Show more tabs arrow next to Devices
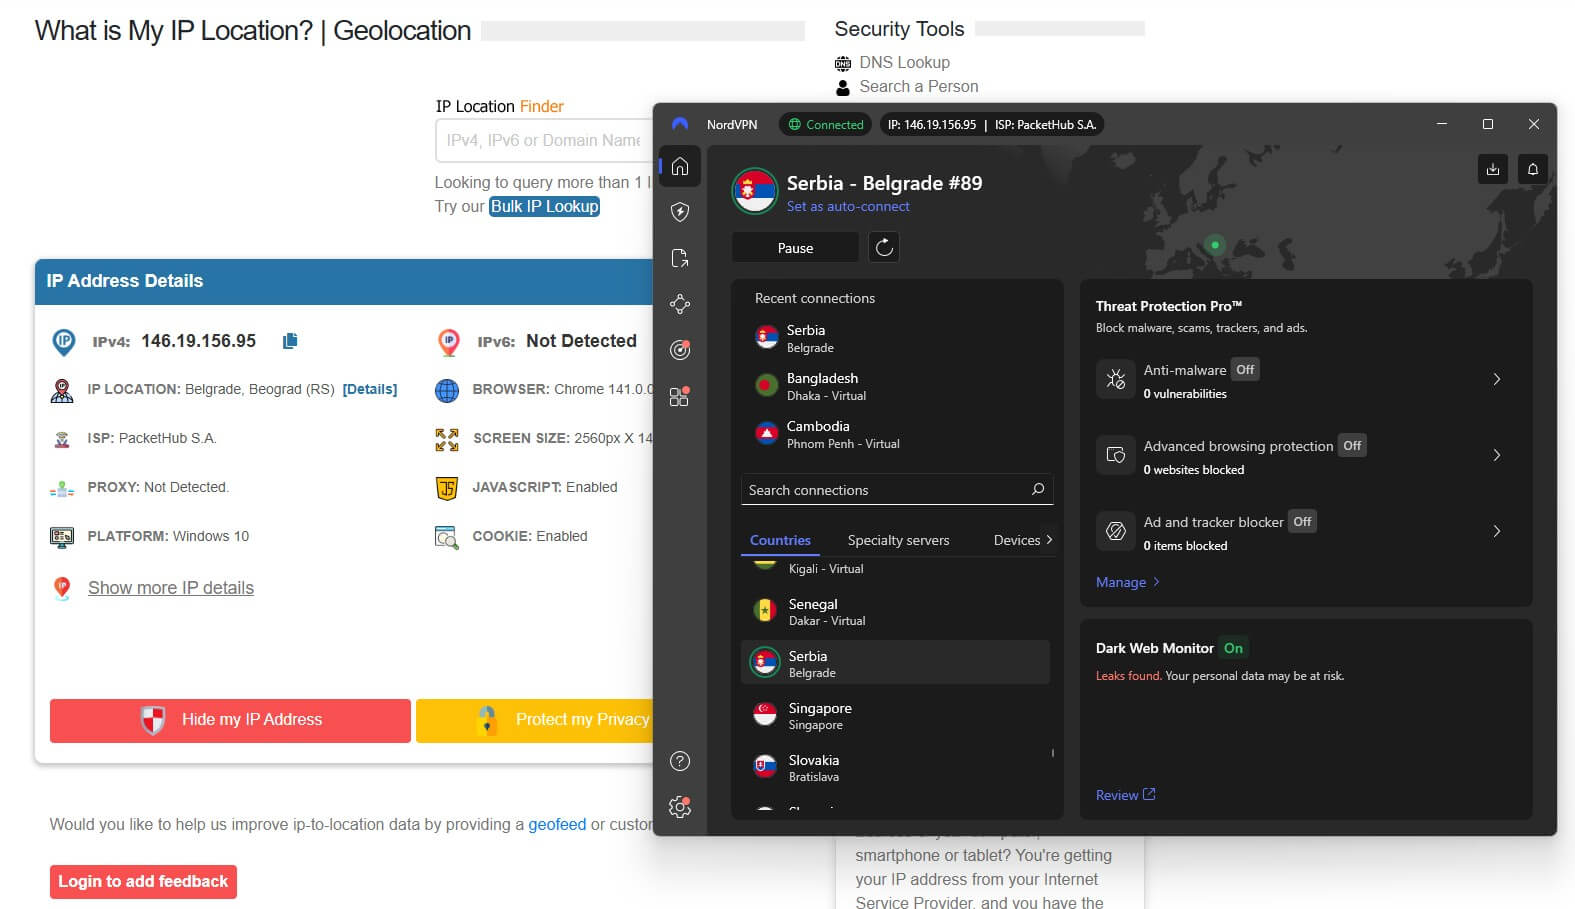Screen dimensions: 1575x909 click(1048, 539)
